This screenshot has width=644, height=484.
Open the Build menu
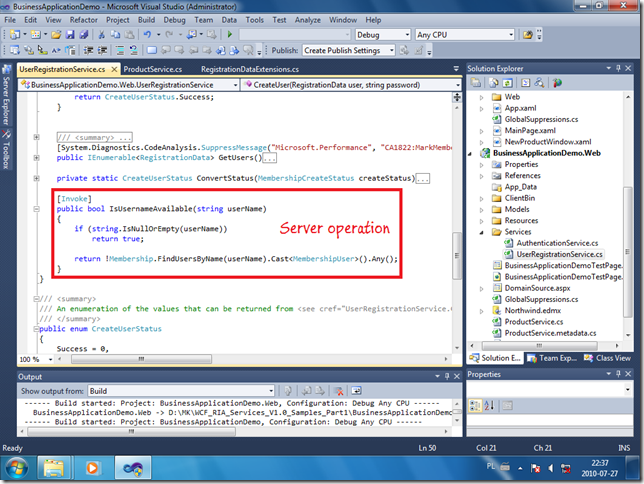146,20
